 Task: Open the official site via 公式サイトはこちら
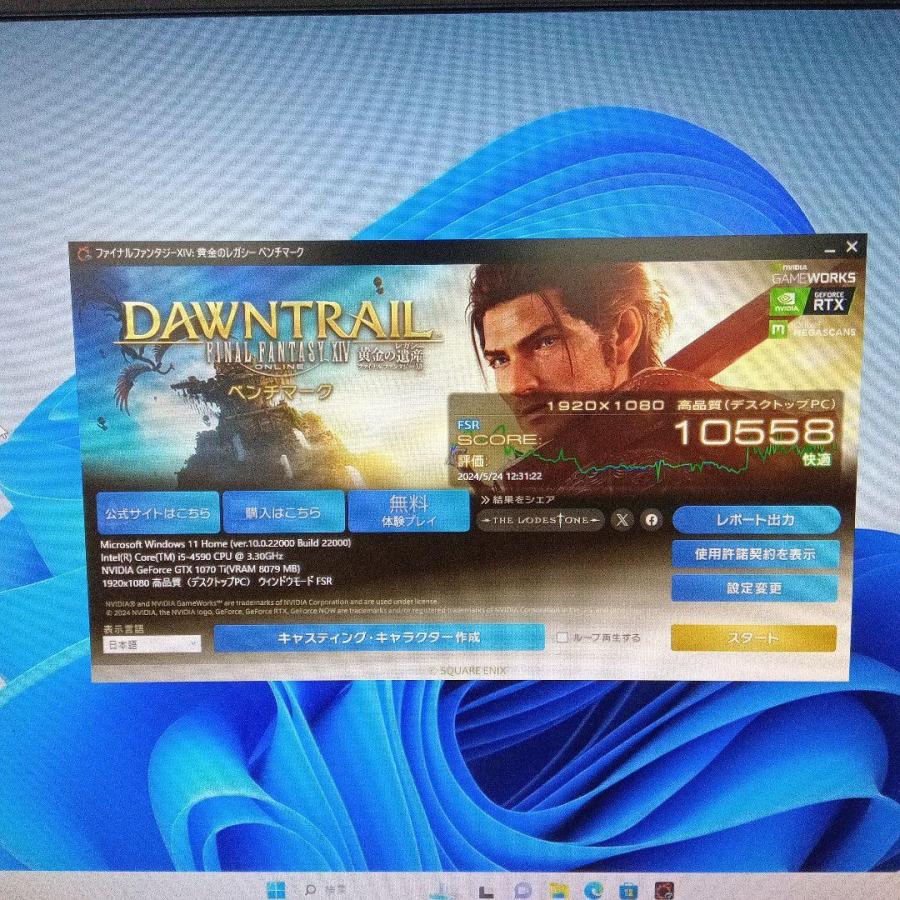pyautogui.click(x=157, y=511)
